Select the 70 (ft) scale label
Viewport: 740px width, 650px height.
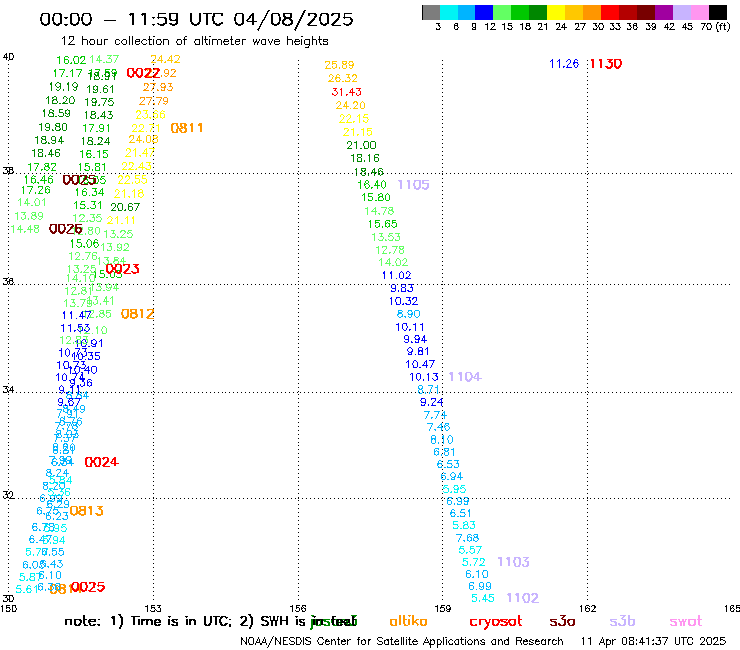(715, 26)
